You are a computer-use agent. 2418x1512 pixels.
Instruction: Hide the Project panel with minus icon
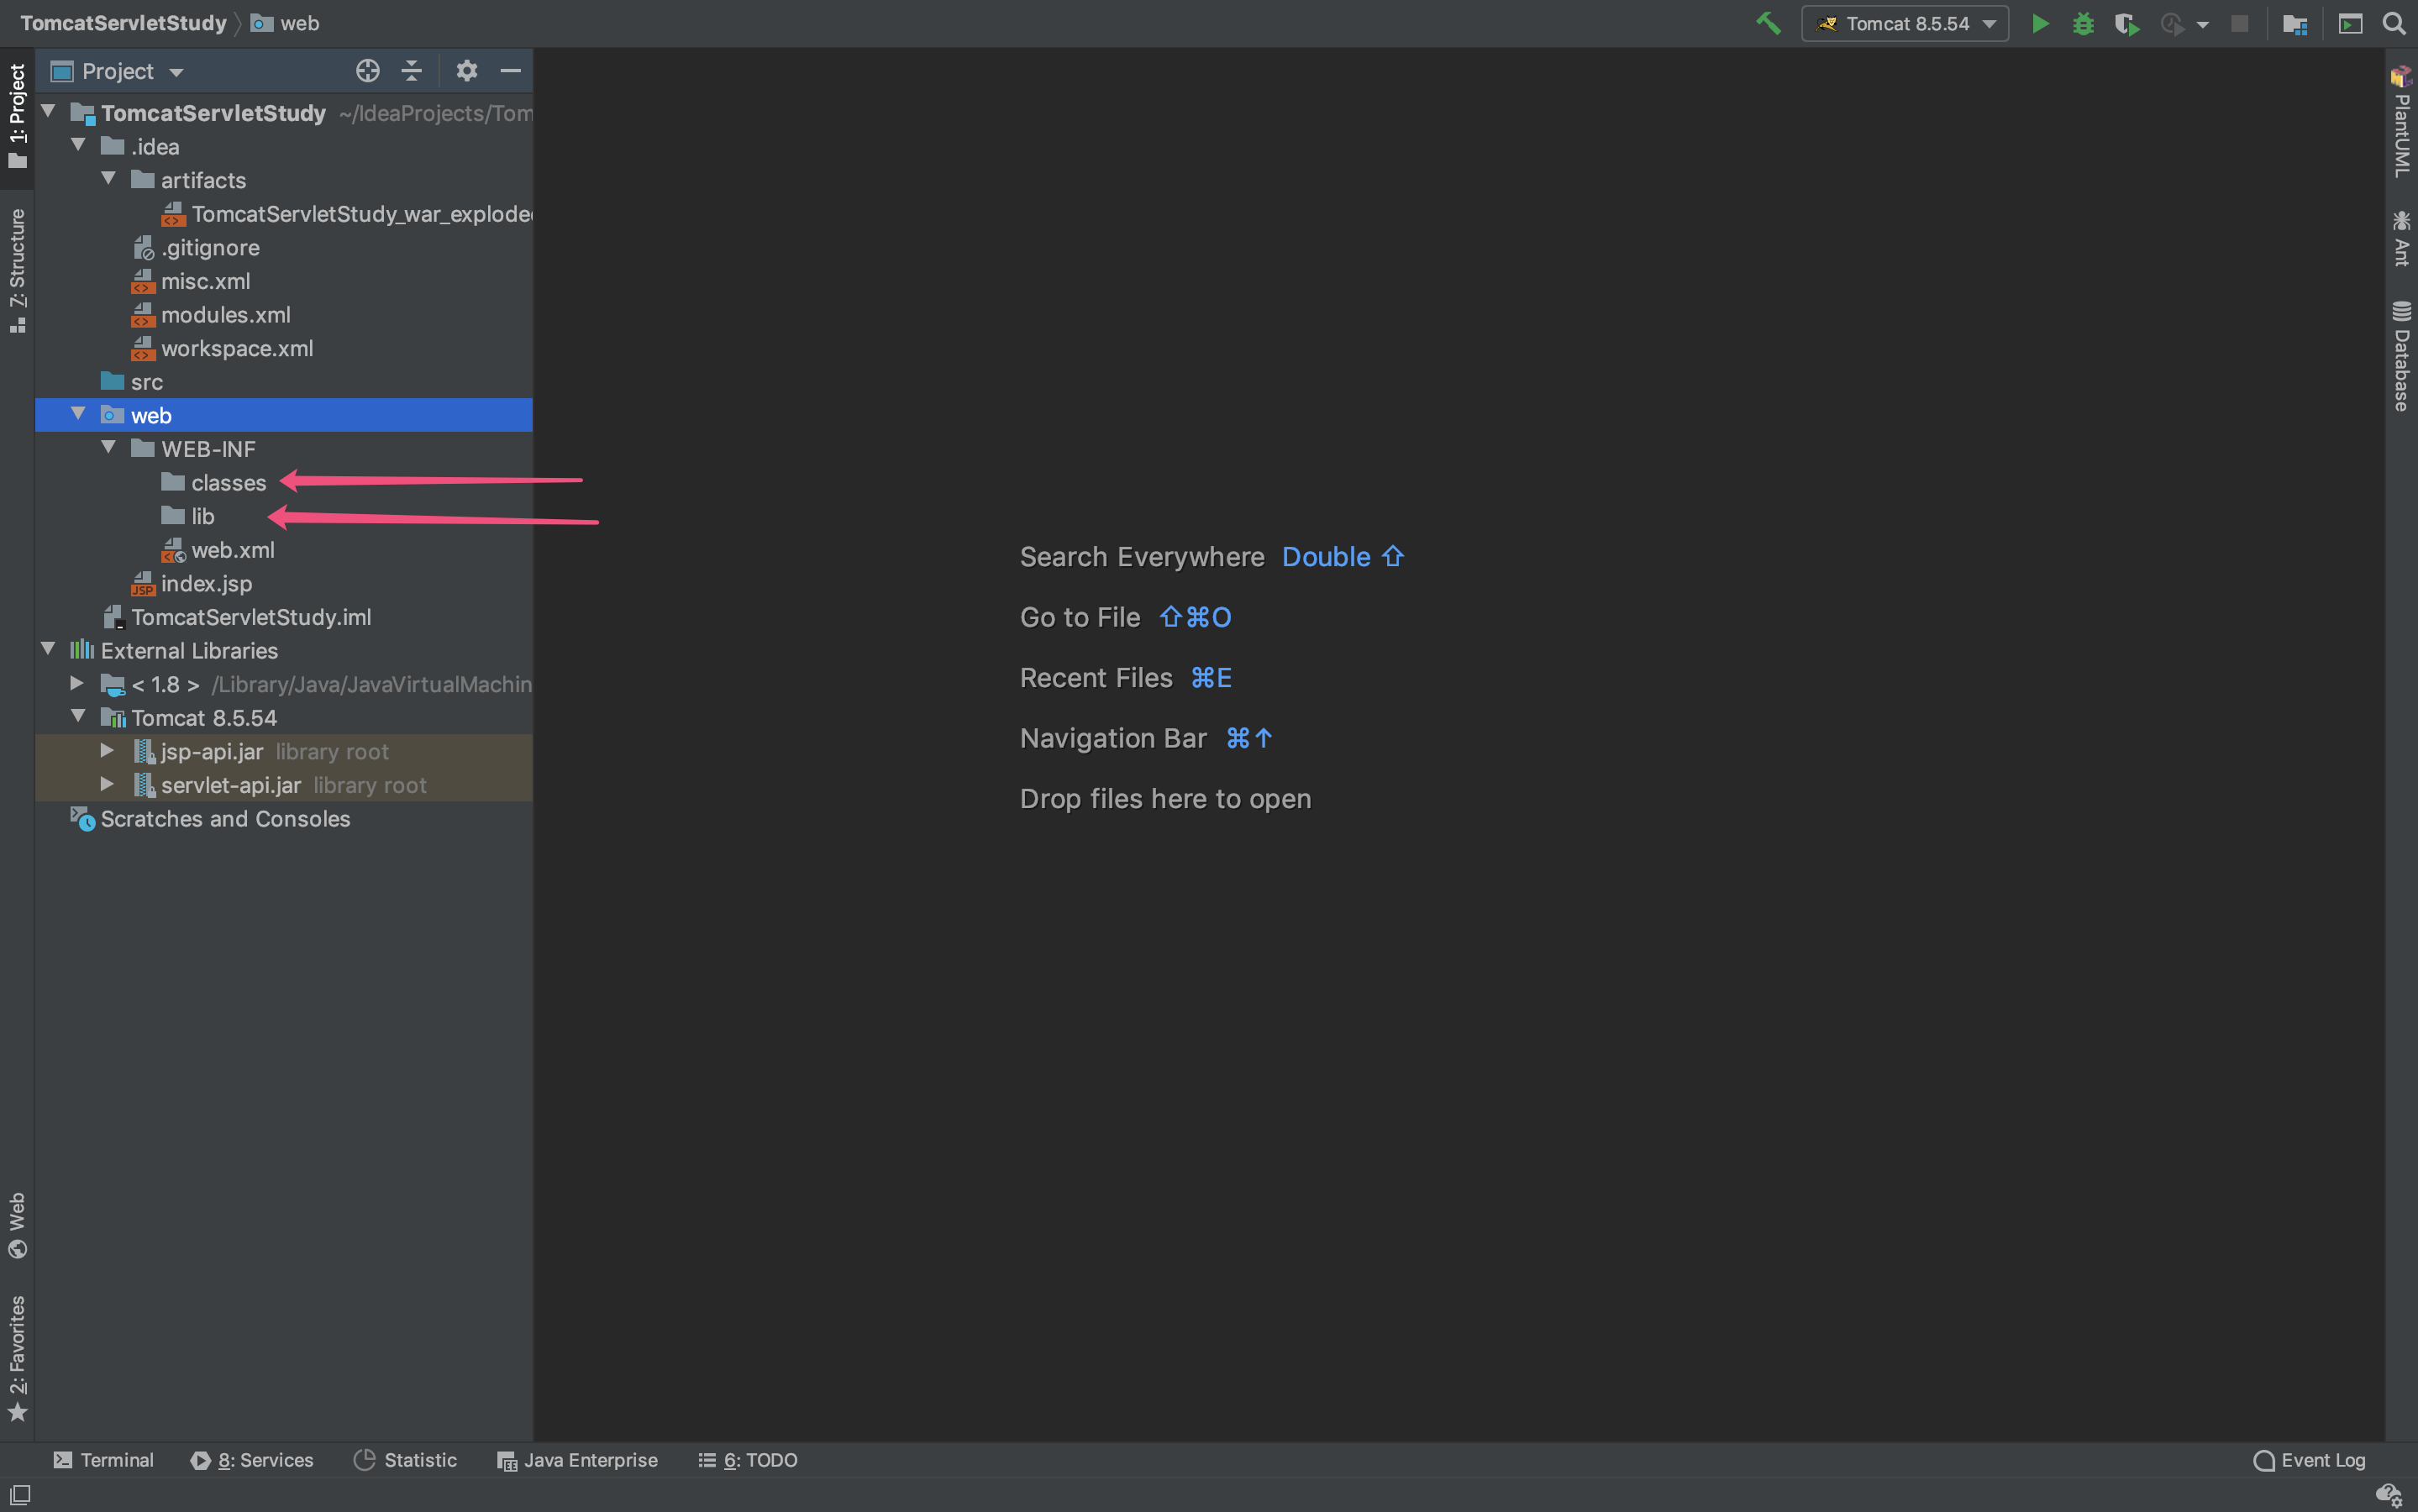click(x=510, y=71)
